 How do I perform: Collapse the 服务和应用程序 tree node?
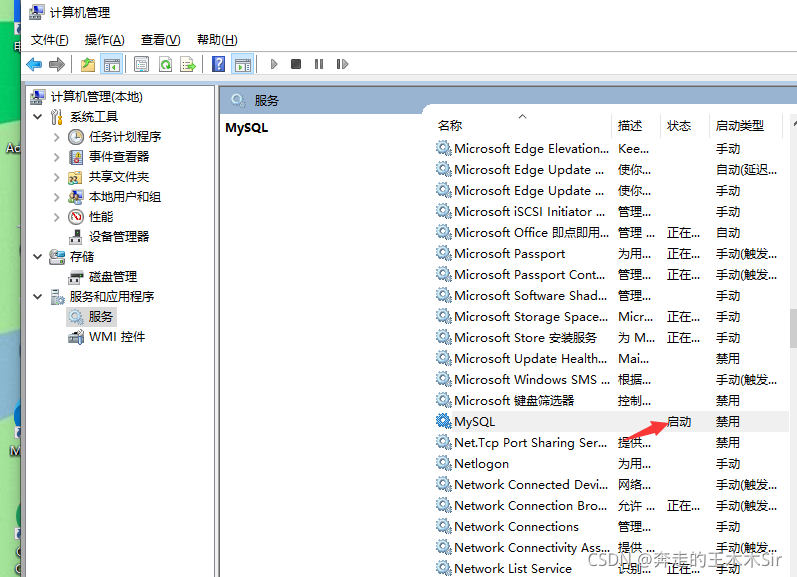(x=37, y=296)
